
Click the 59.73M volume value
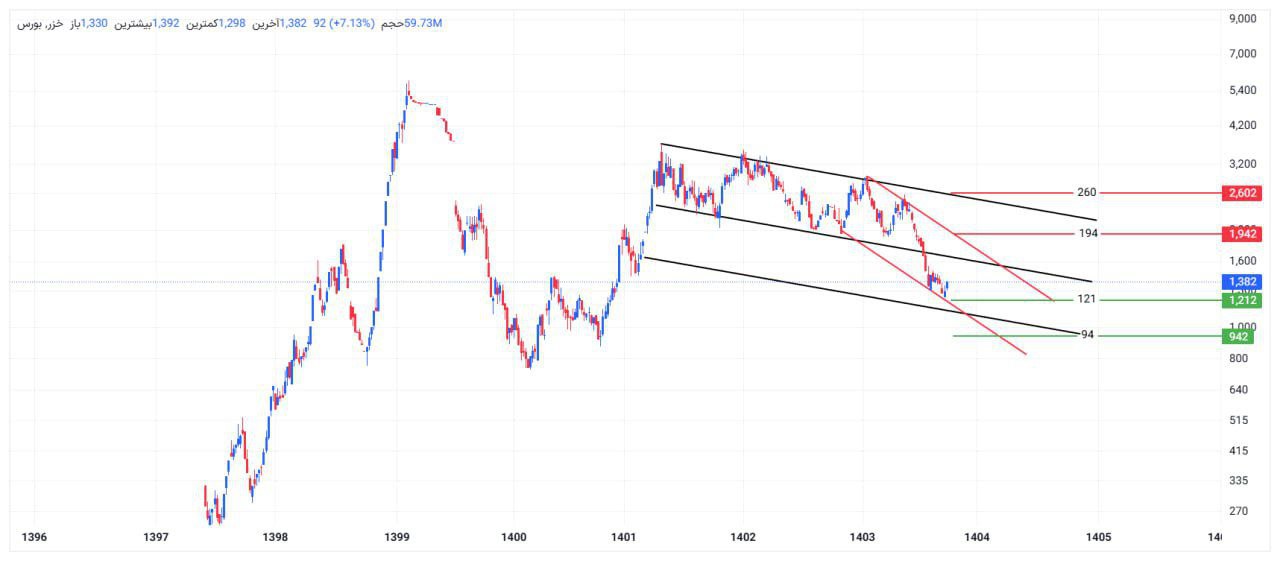pos(422,23)
